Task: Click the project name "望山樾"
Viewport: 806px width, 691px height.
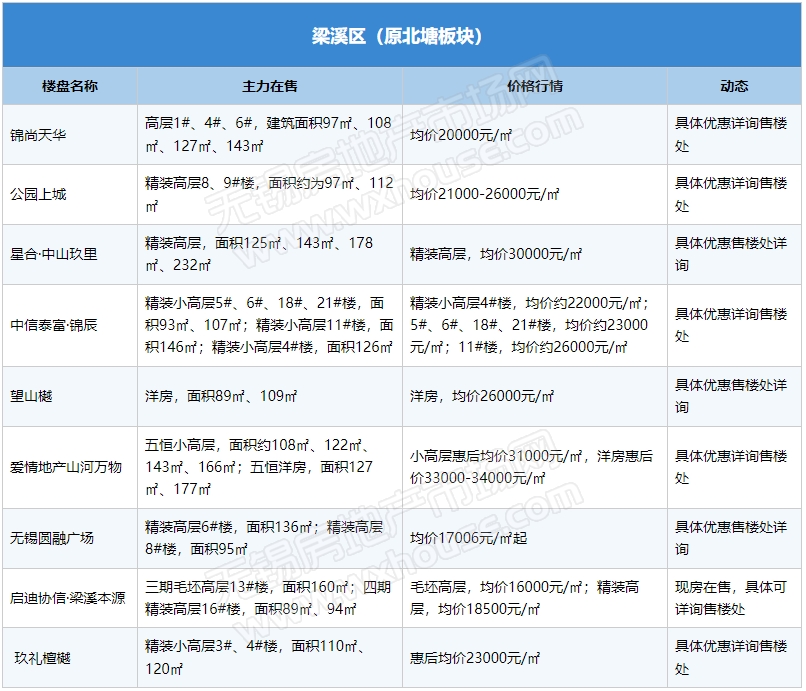Action: pyautogui.click(x=31, y=396)
